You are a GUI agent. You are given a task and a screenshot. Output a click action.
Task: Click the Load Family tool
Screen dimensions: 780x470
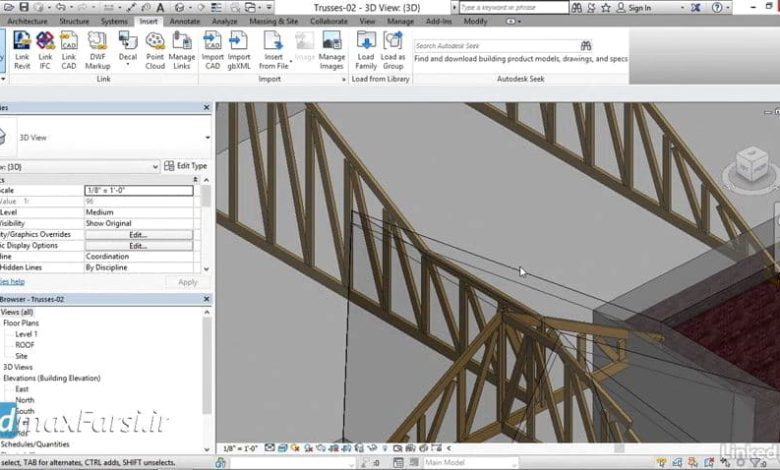pos(366,50)
